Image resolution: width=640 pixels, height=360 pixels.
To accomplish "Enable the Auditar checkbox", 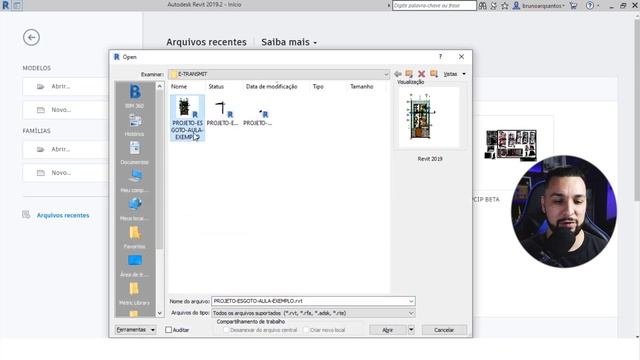I will (x=168, y=330).
